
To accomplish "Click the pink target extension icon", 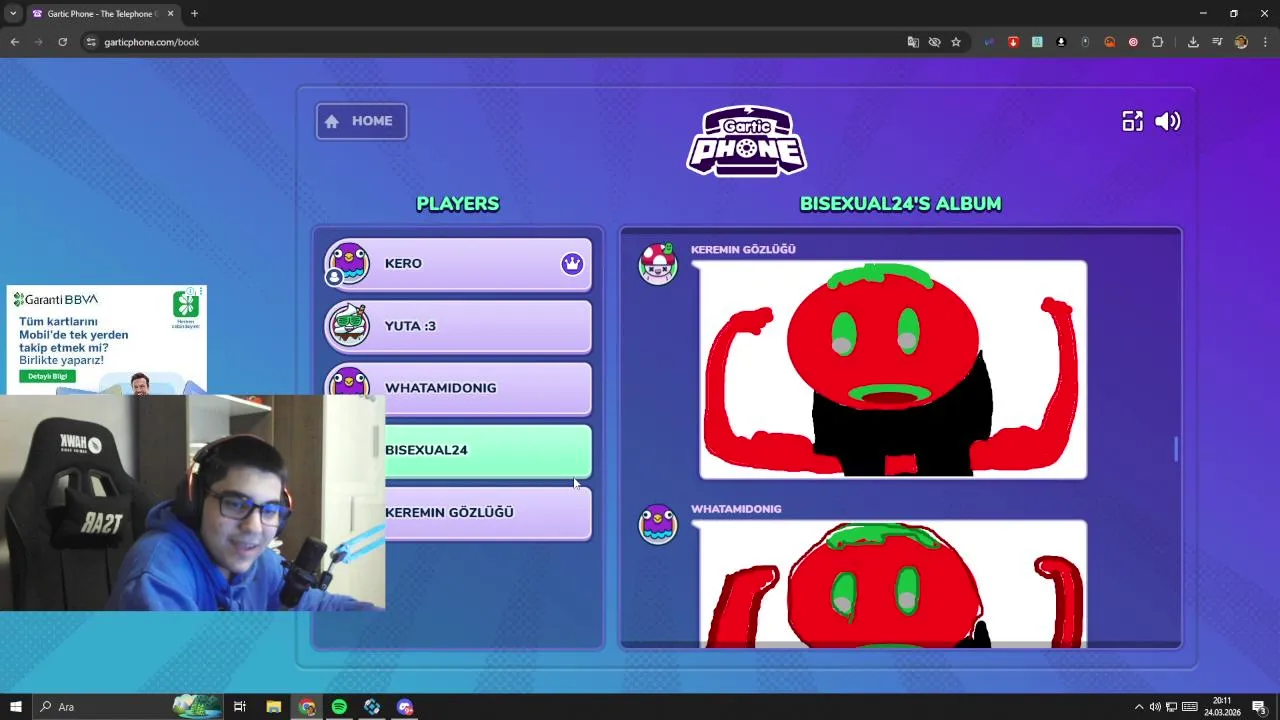I will coord(1133,42).
